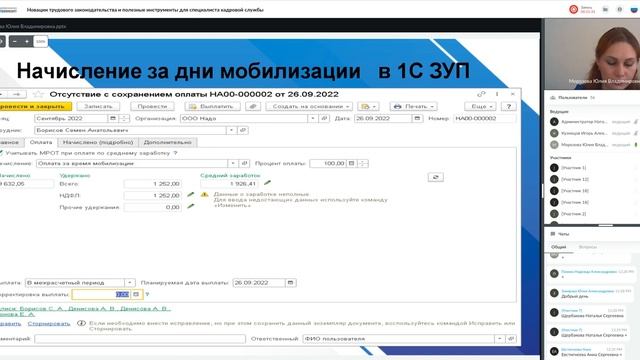Click the Номер field НА00-000002

[484, 118]
